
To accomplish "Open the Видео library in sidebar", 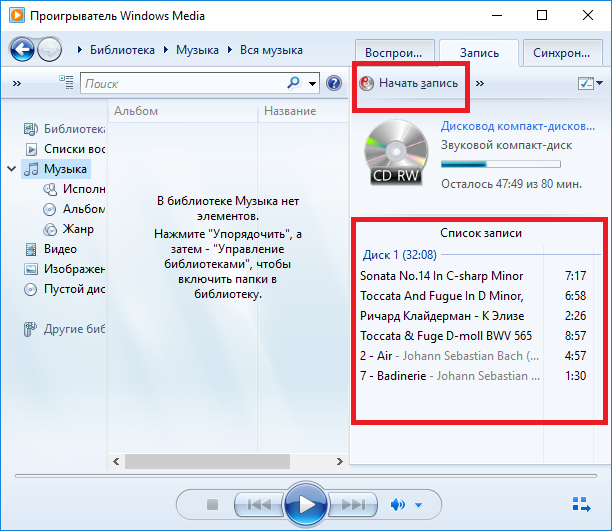I will 51,249.
